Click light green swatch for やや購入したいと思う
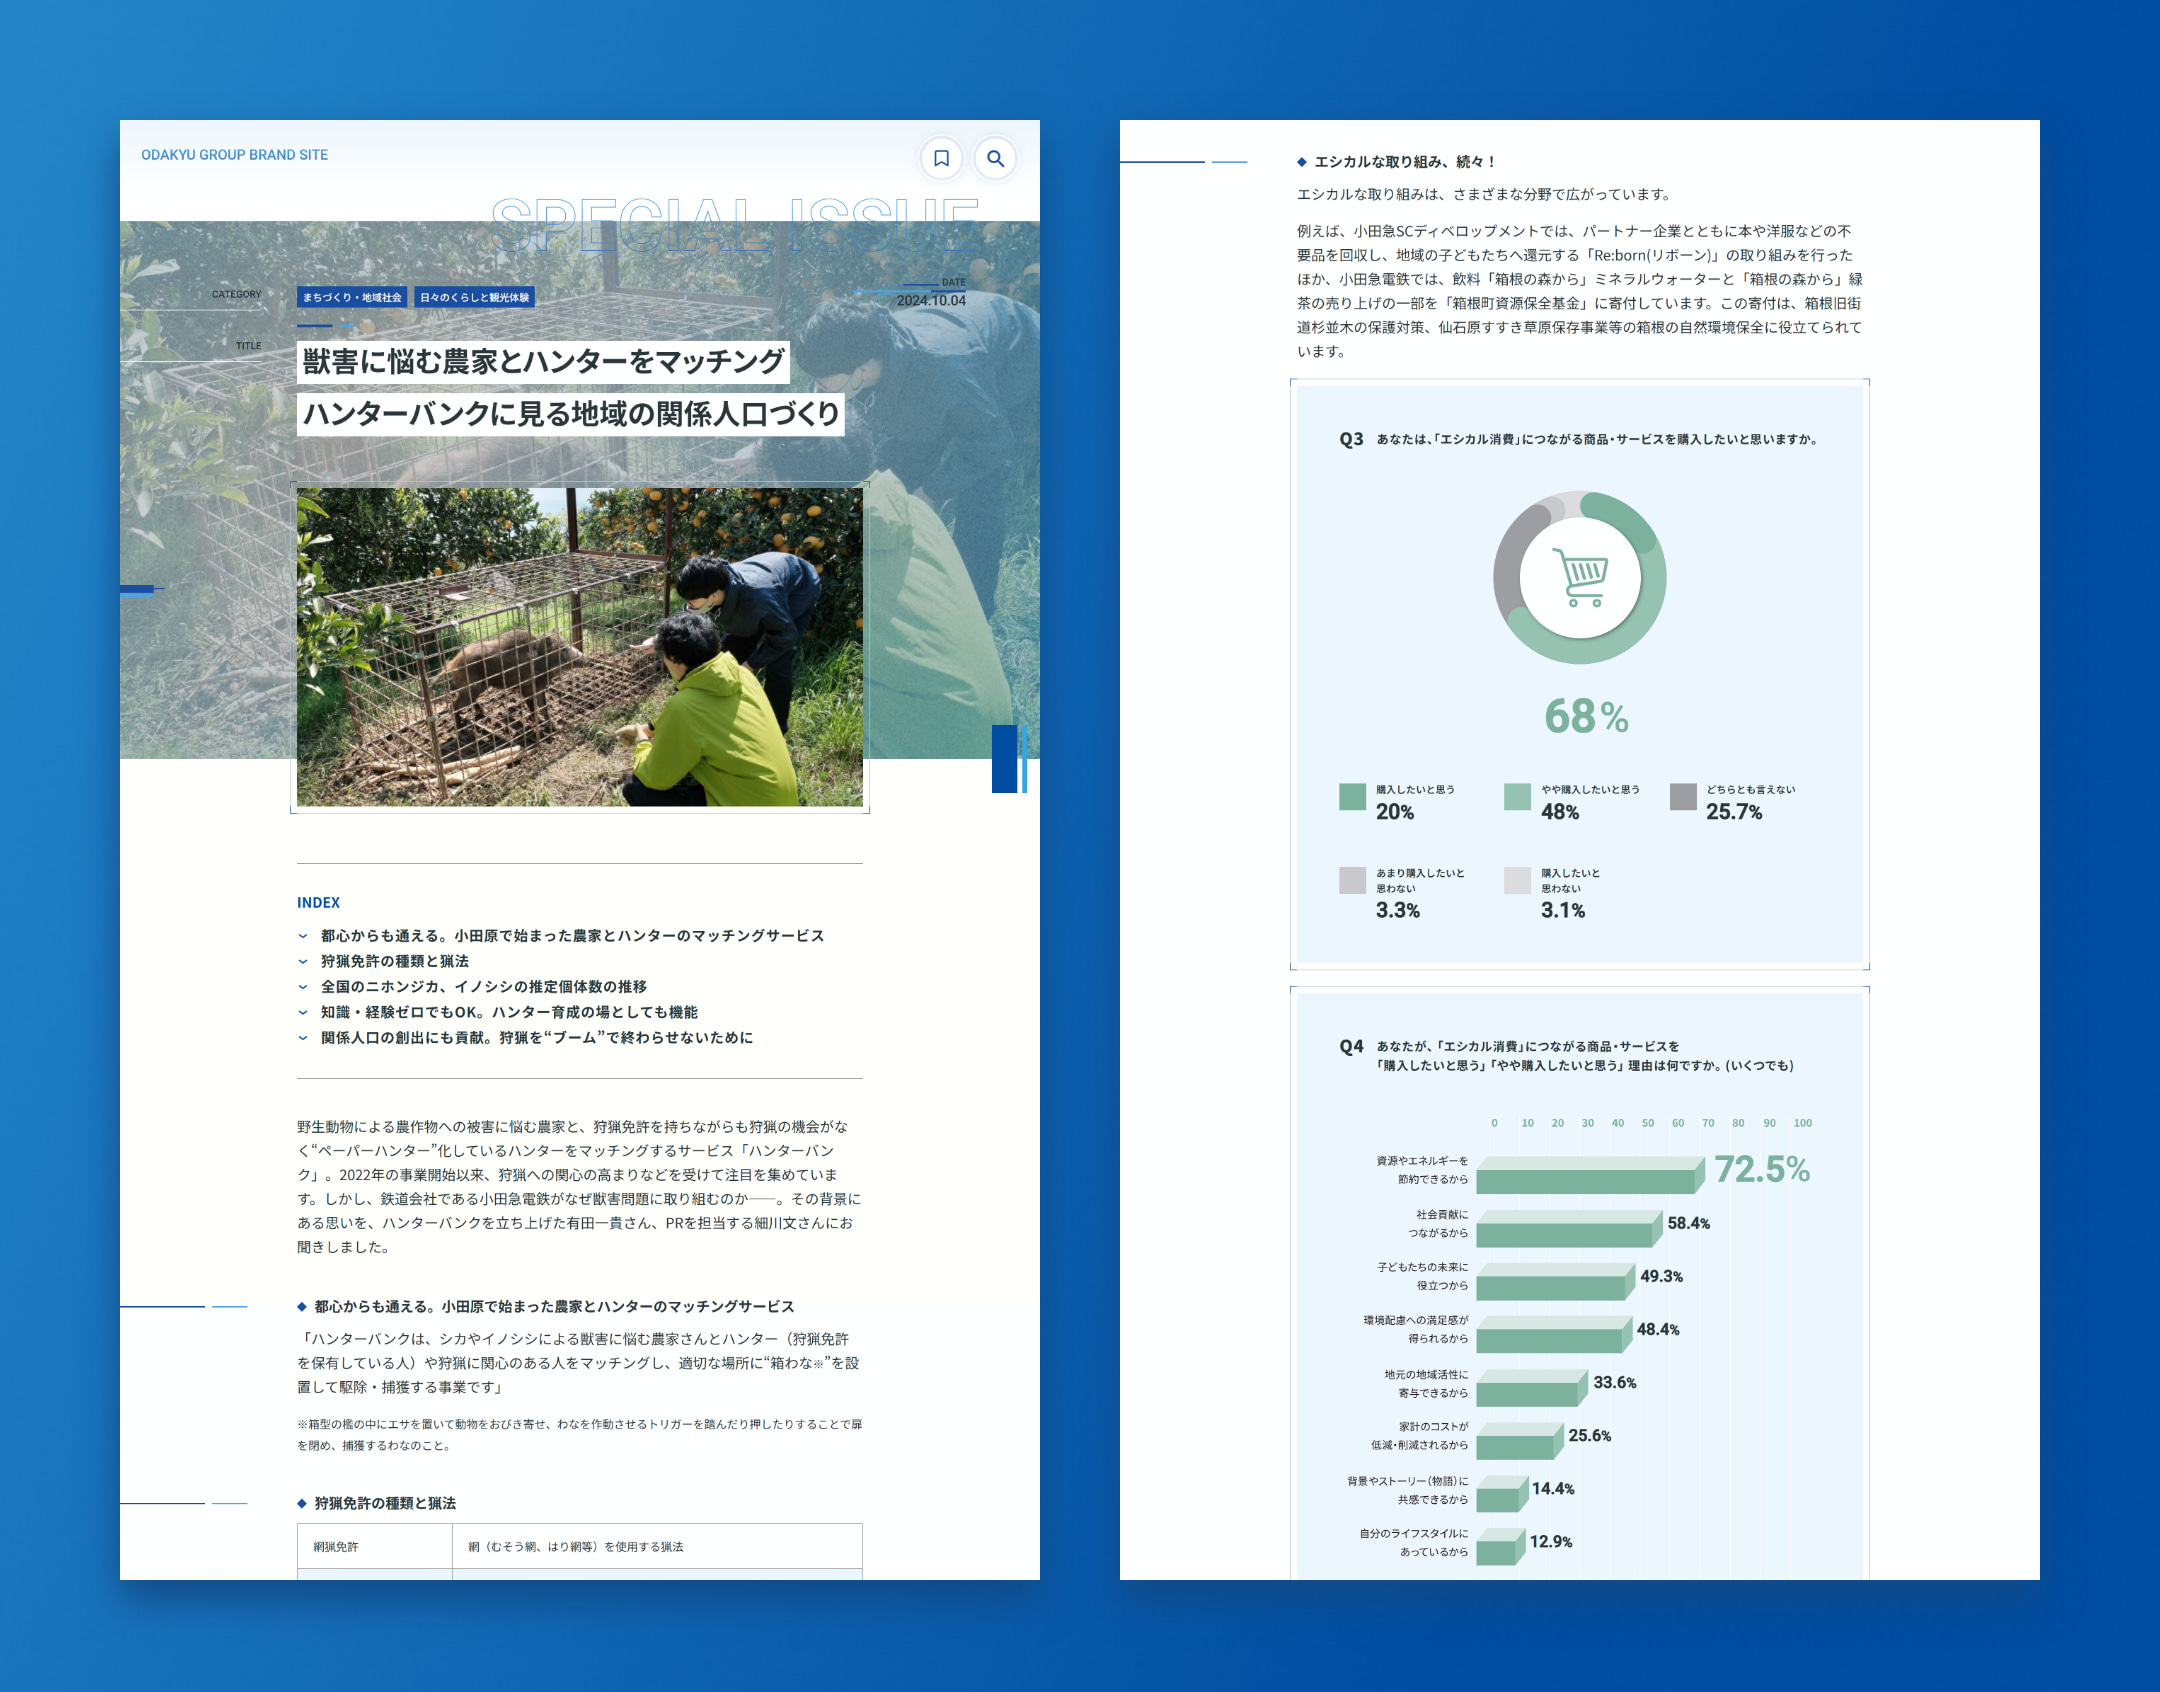The height and width of the screenshot is (1692, 2160). tap(1517, 797)
